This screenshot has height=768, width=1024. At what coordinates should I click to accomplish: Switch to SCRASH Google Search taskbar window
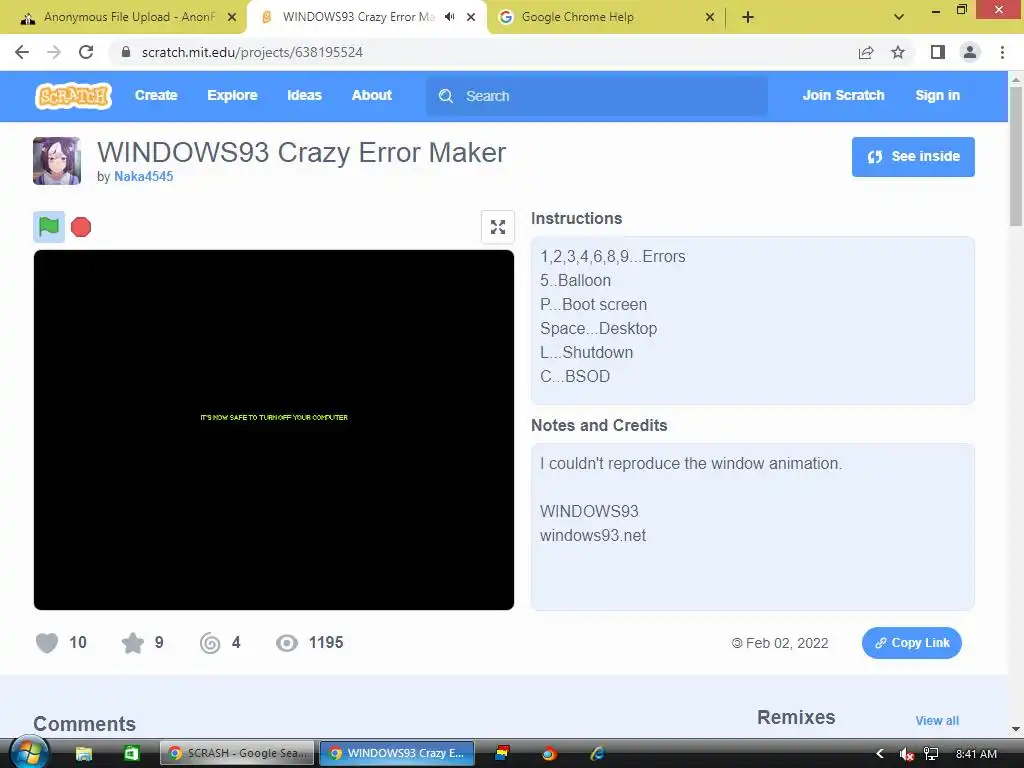(237, 754)
